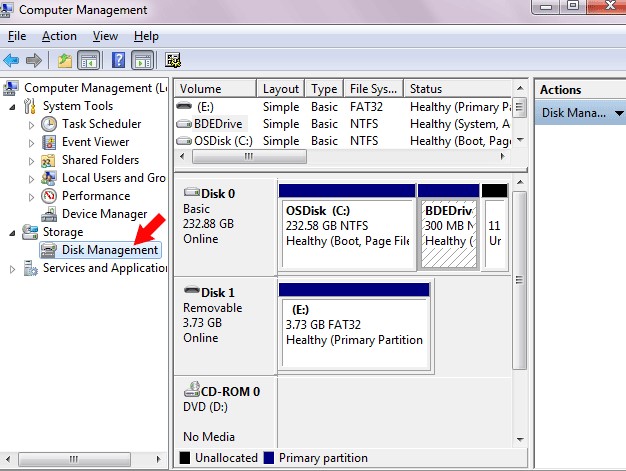The height and width of the screenshot is (471, 626).
Task: Click the Disk 1 removable drive icon
Action: click(x=192, y=290)
